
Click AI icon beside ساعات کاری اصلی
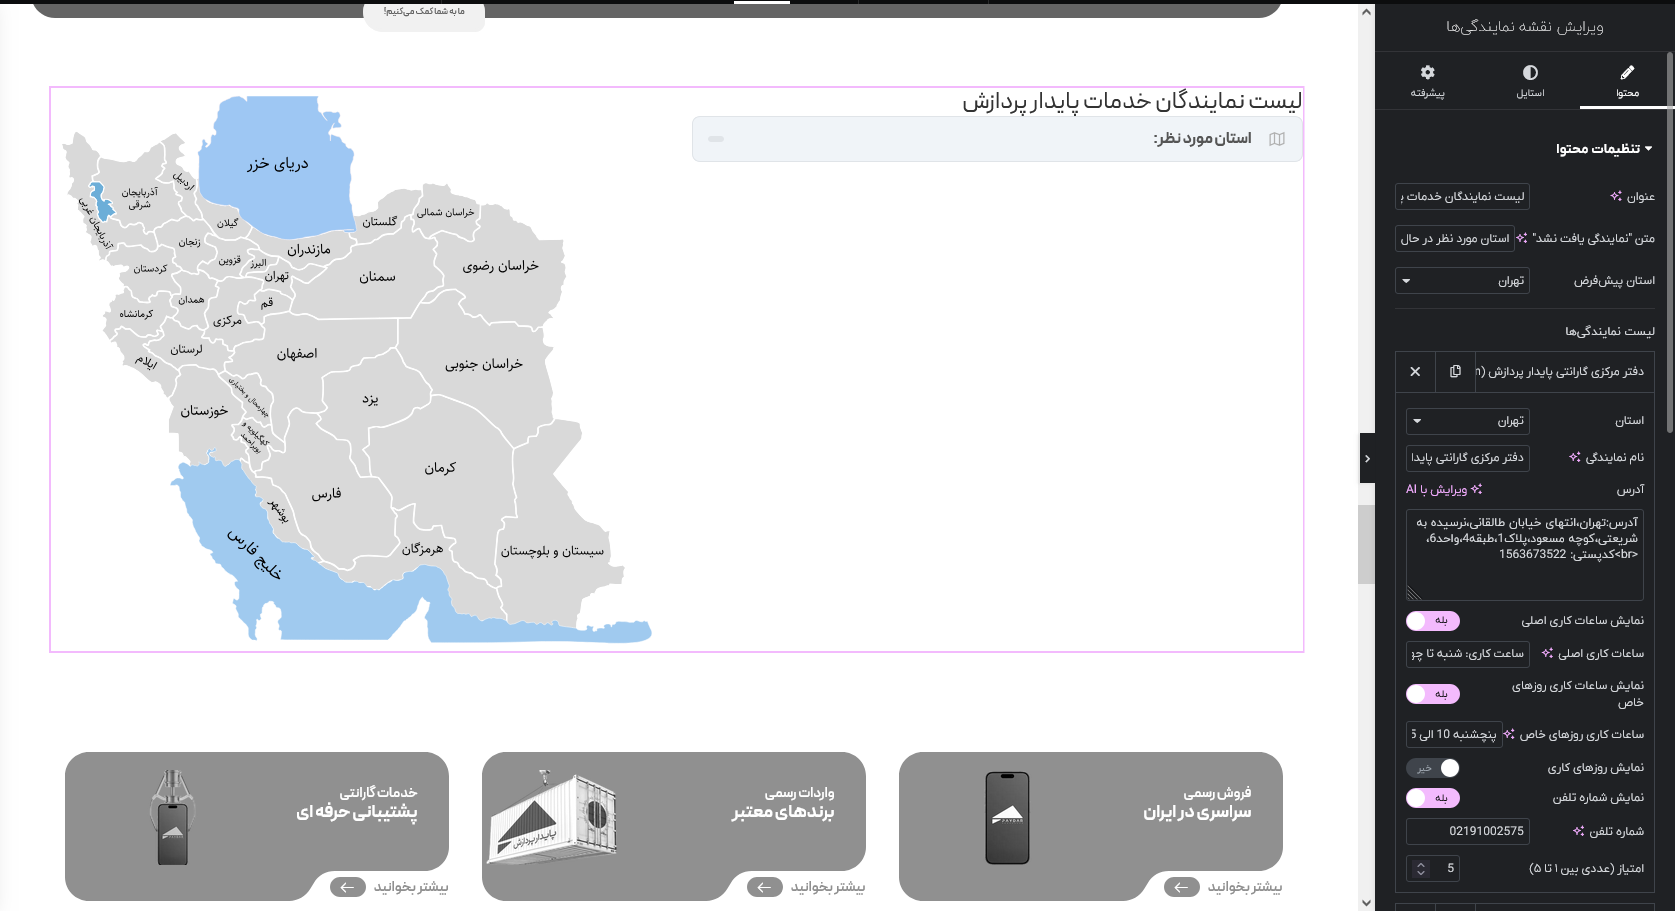point(1547,653)
